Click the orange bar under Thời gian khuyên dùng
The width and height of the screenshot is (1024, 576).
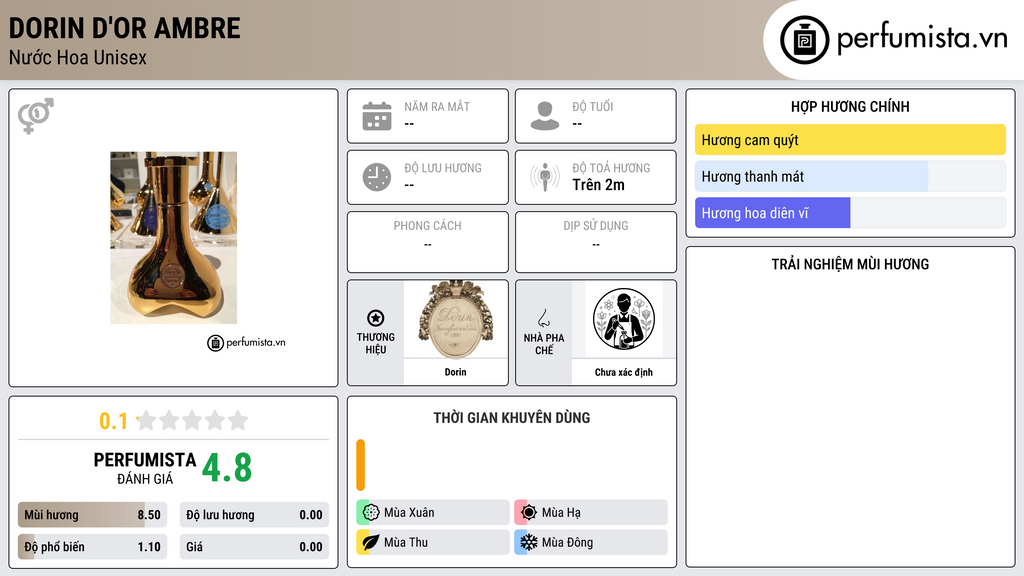(360, 465)
